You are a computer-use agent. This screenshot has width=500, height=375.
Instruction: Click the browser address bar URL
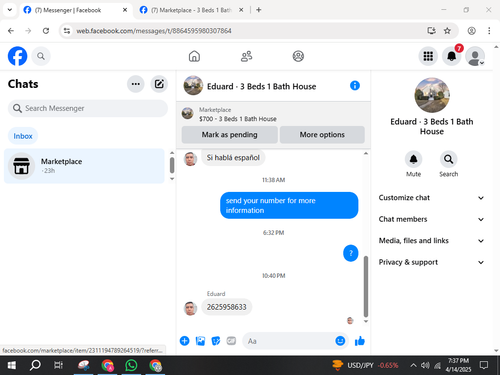[x=154, y=31]
